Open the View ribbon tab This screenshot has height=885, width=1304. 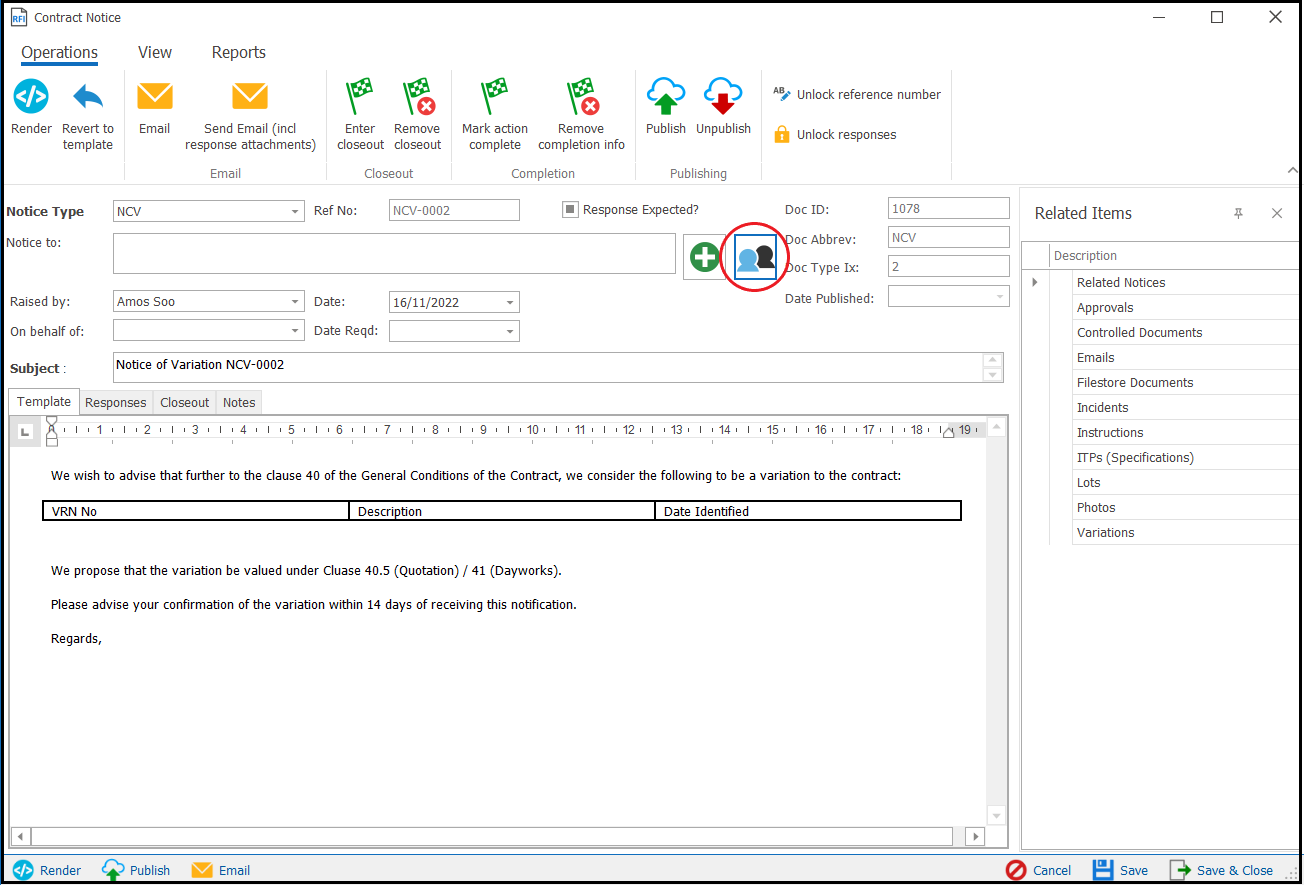click(155, 52)
